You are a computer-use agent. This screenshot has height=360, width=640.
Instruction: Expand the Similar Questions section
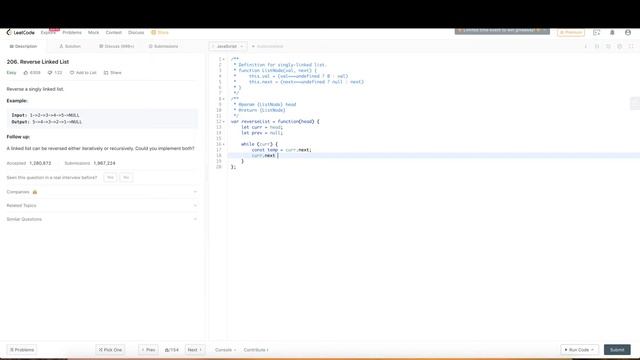(x=102, y=219)
